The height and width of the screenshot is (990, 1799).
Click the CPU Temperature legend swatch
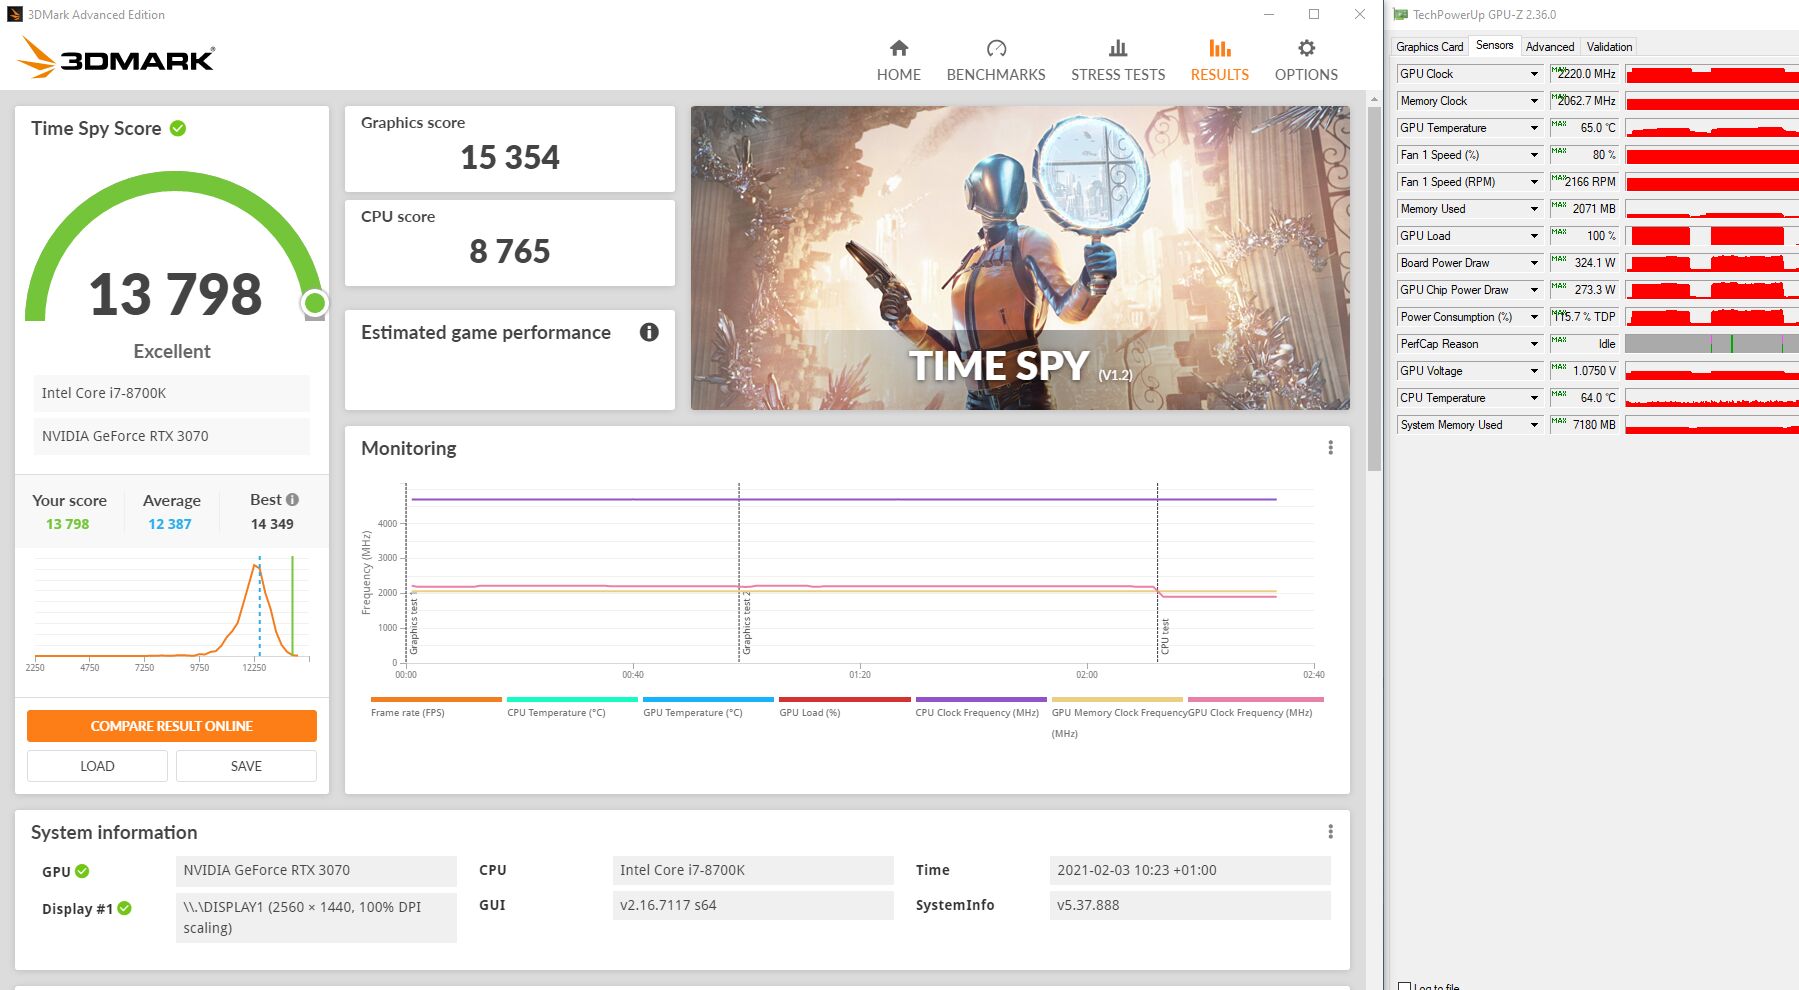(x=572, y=699)
